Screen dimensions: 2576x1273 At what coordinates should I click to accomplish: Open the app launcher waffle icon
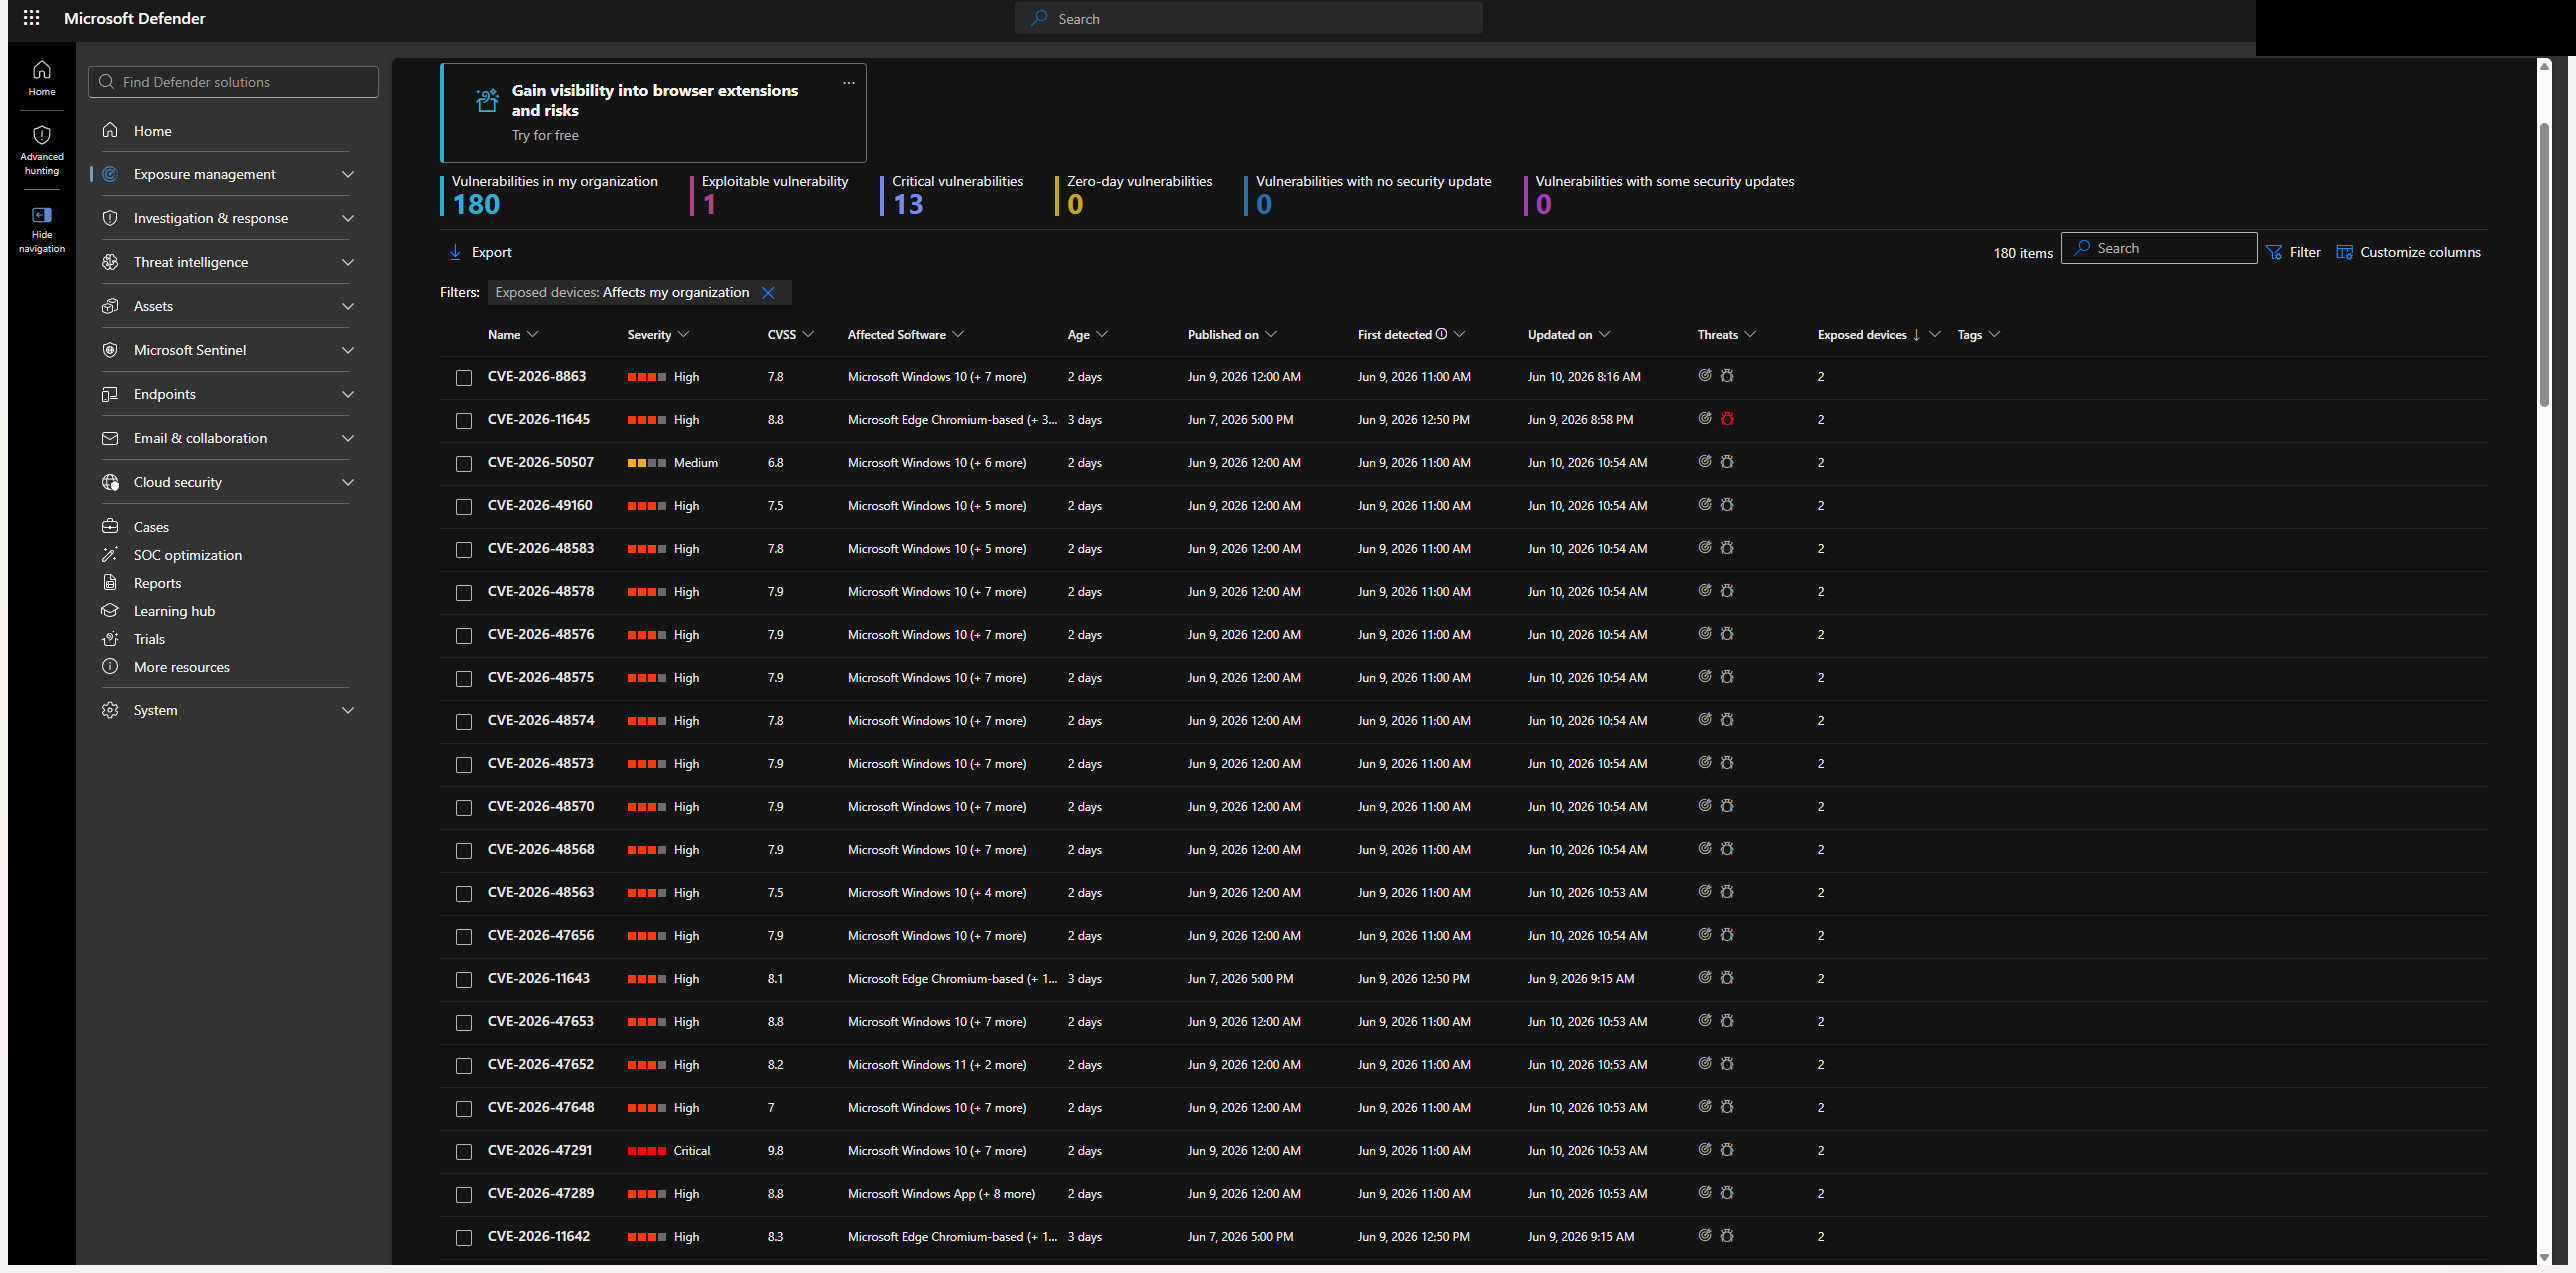coord(31,18)
